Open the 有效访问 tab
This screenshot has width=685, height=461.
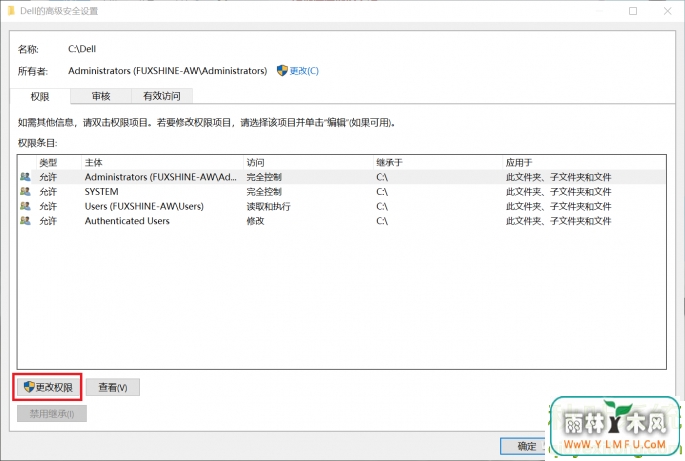click(x=162, y=96)
